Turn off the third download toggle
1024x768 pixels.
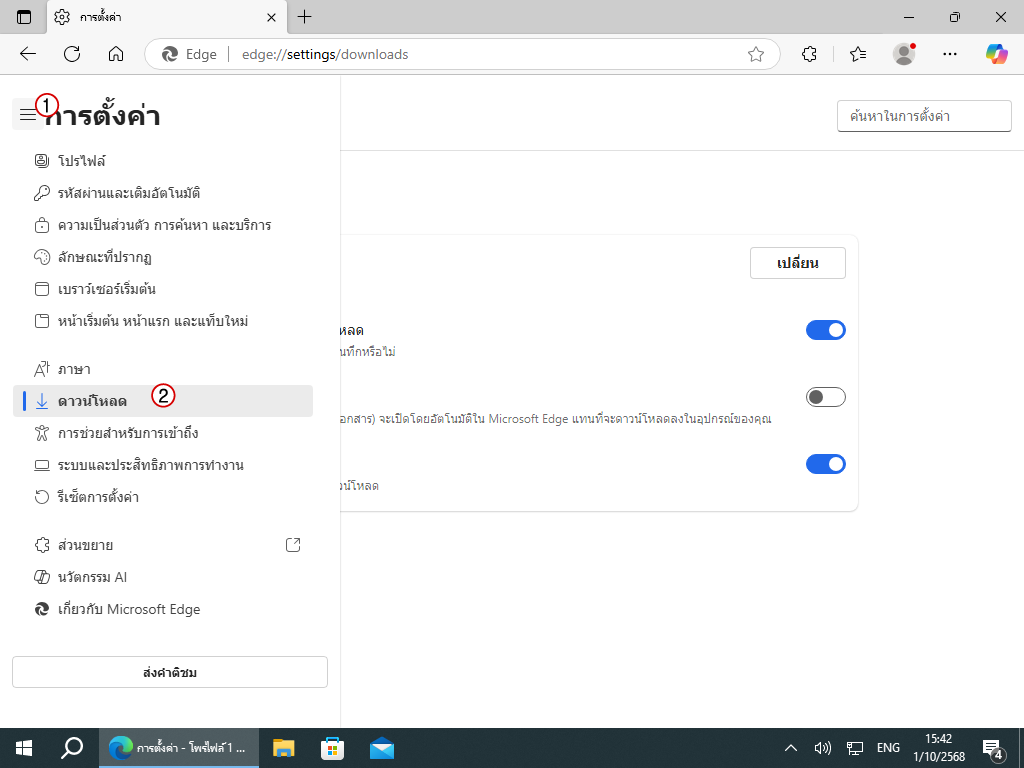[825, 464]
